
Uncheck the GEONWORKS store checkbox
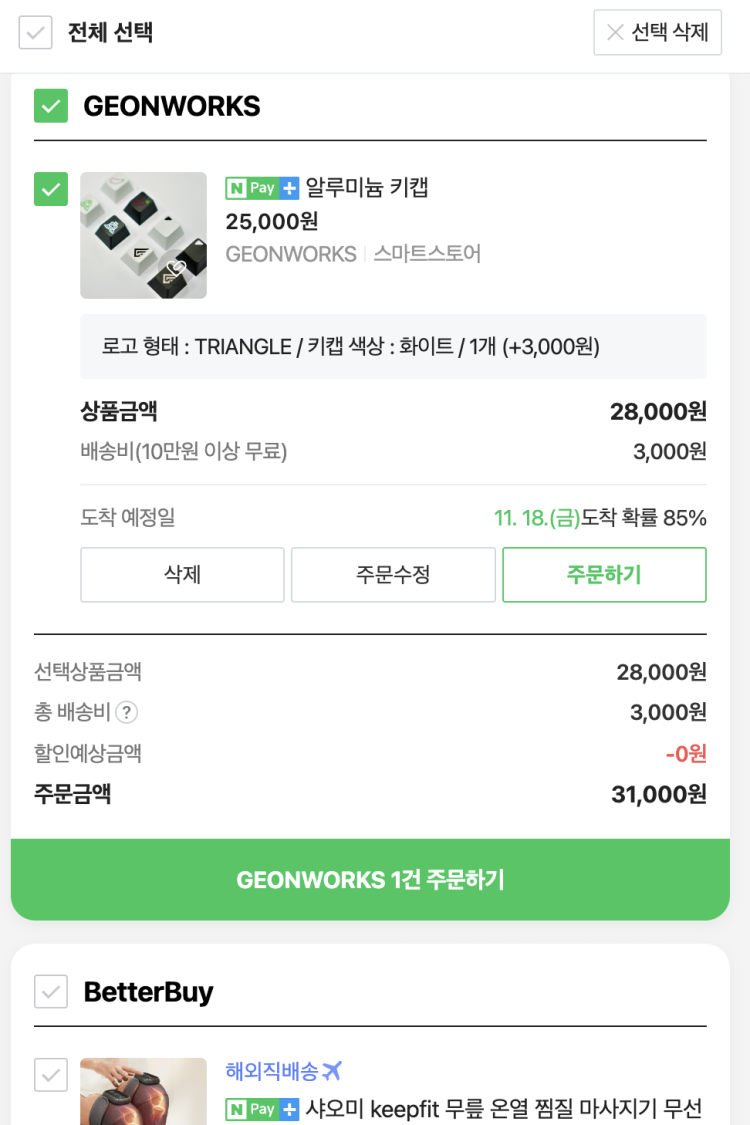pyautogui.click(x=51, y=106)
